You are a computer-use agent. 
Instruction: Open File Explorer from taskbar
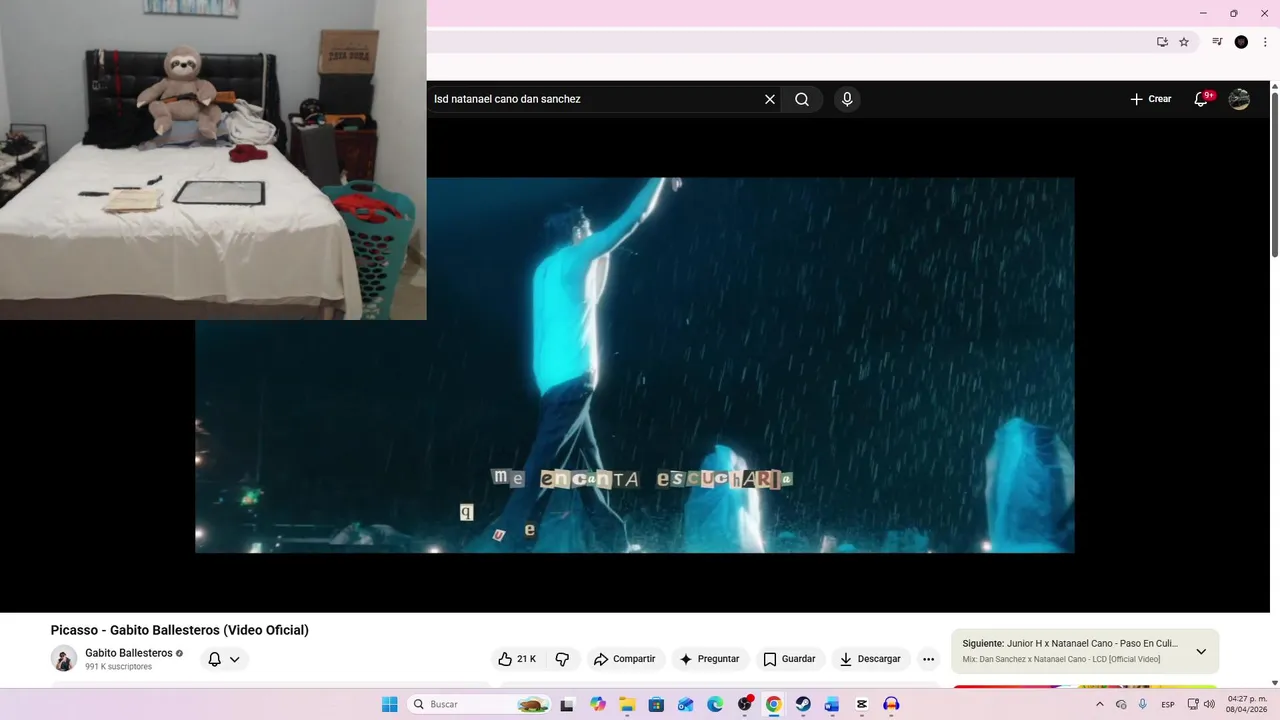[627, 704]
